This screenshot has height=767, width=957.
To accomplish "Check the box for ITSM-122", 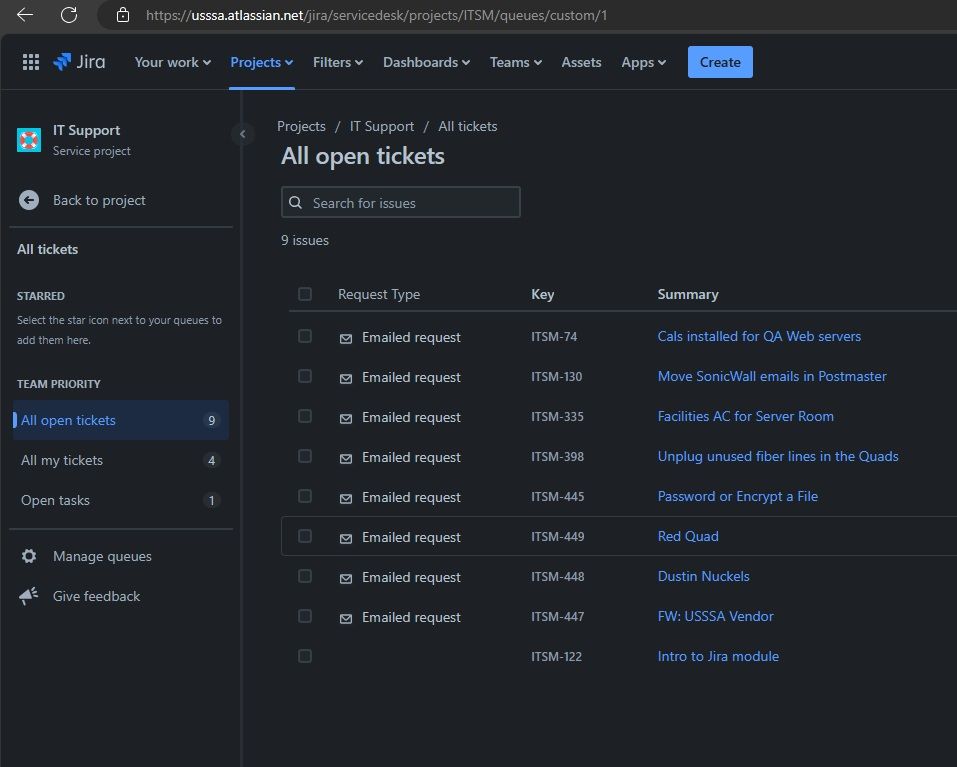I will tap(305, 656).
